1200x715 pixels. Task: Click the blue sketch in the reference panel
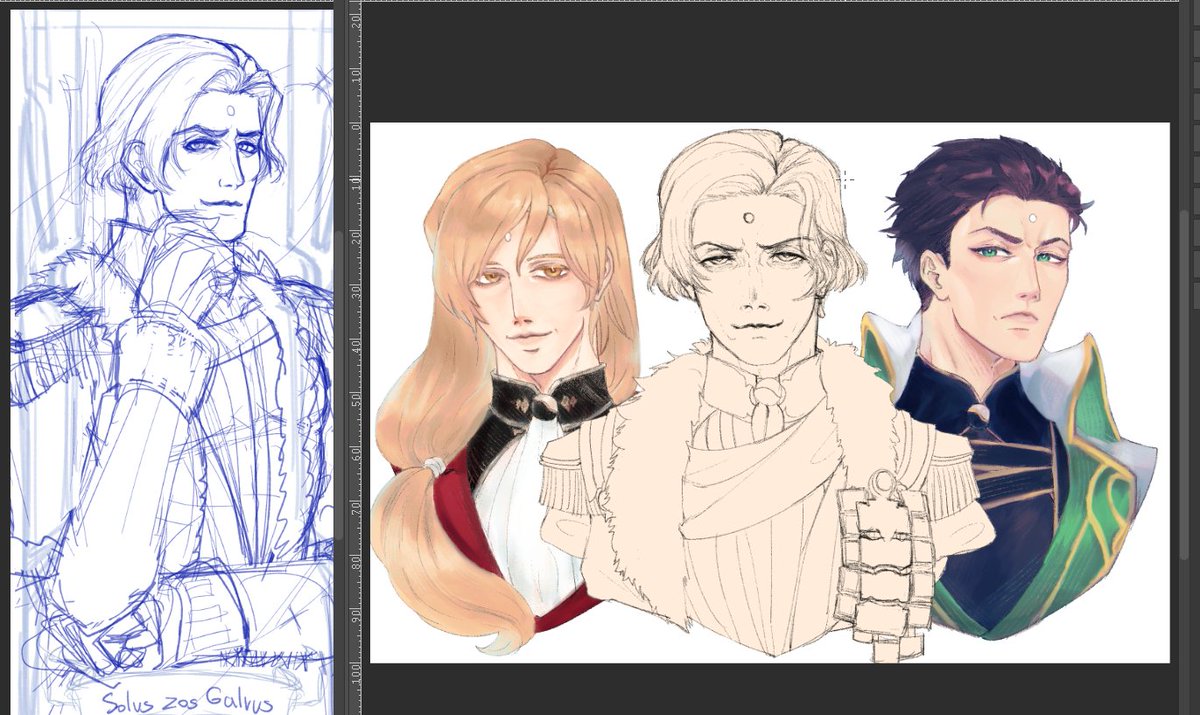pyautogui.click(x=171, y=362)
